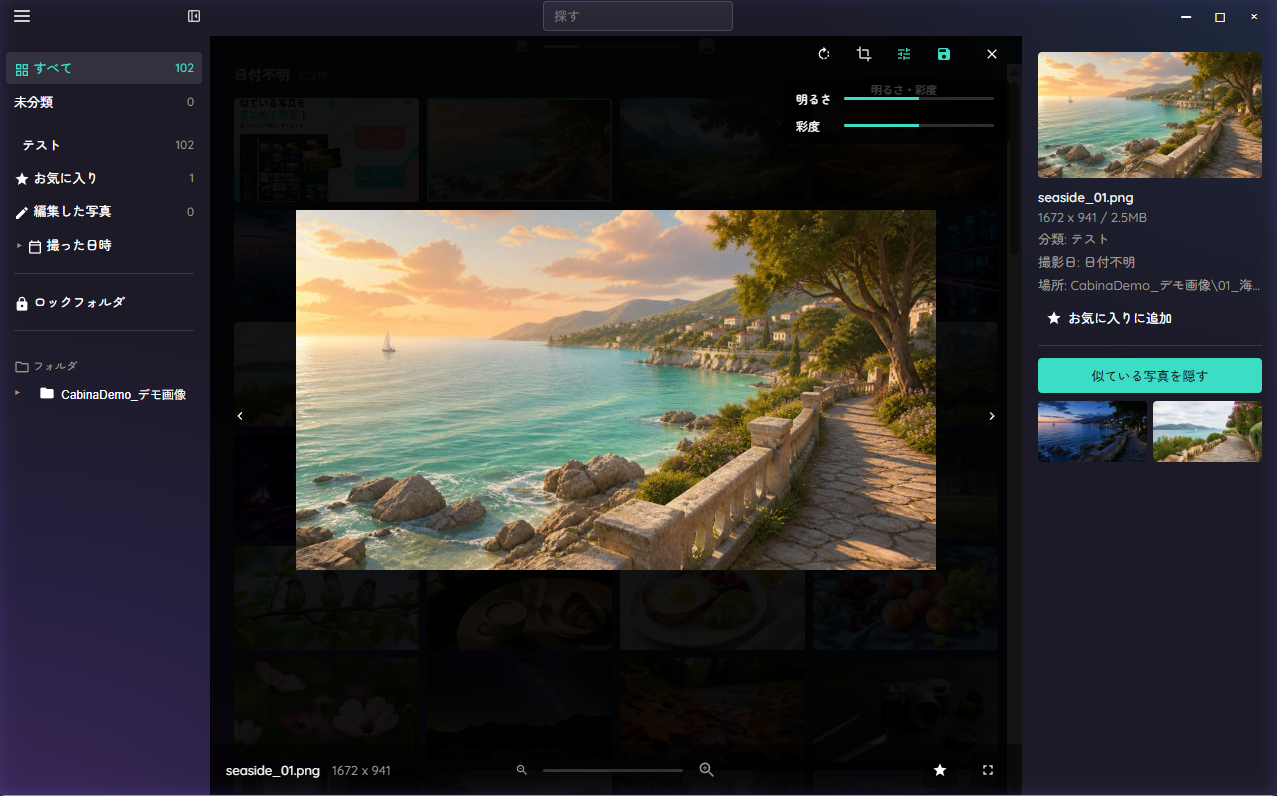Click the zoom out magnifier icon
The image size is (1277, 796).
(521, 770)
